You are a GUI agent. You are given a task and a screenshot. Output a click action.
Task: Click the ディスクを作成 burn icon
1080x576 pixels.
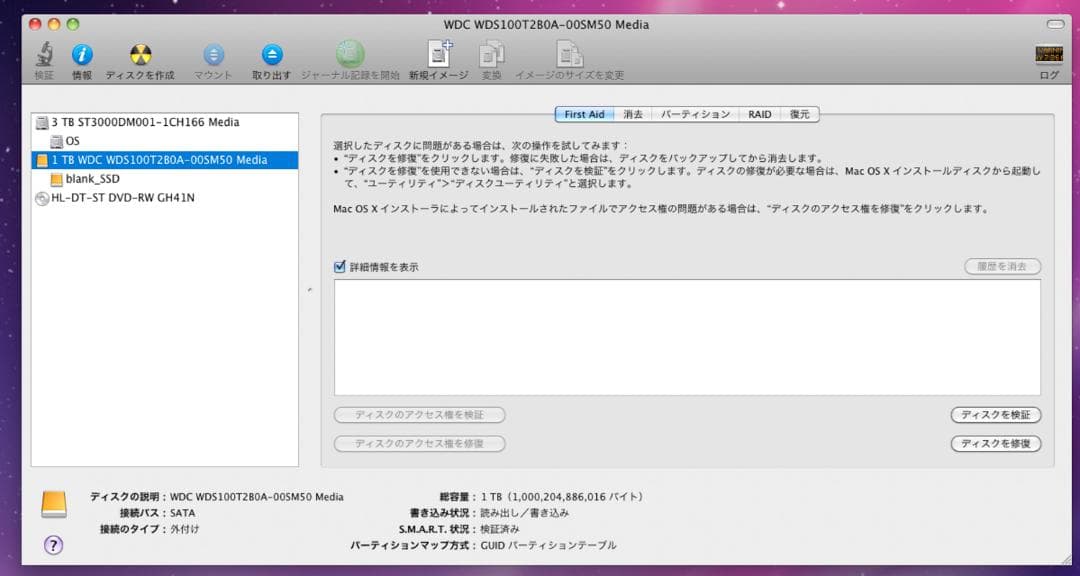tap(140, 55)
